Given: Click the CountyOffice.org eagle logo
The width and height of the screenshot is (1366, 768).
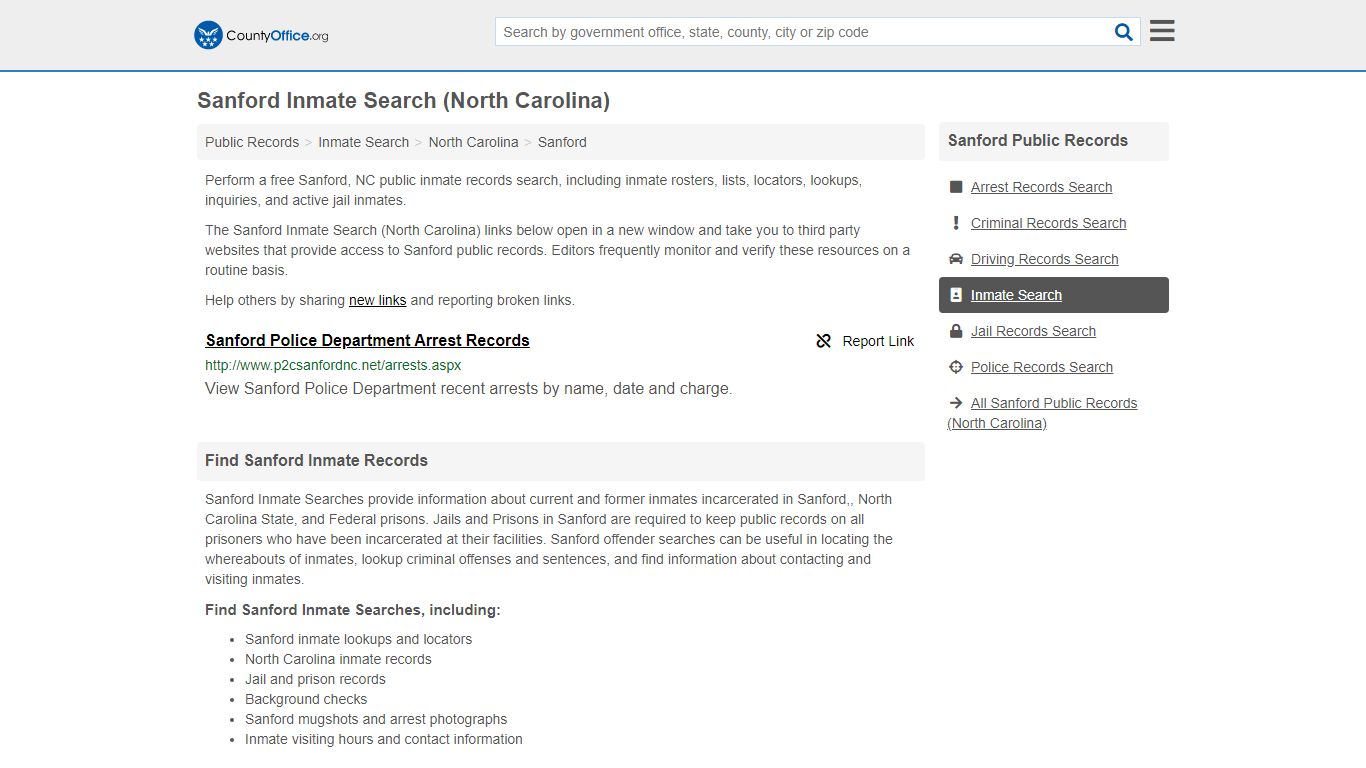Looking at the screenshot, I should click(261, 35).
